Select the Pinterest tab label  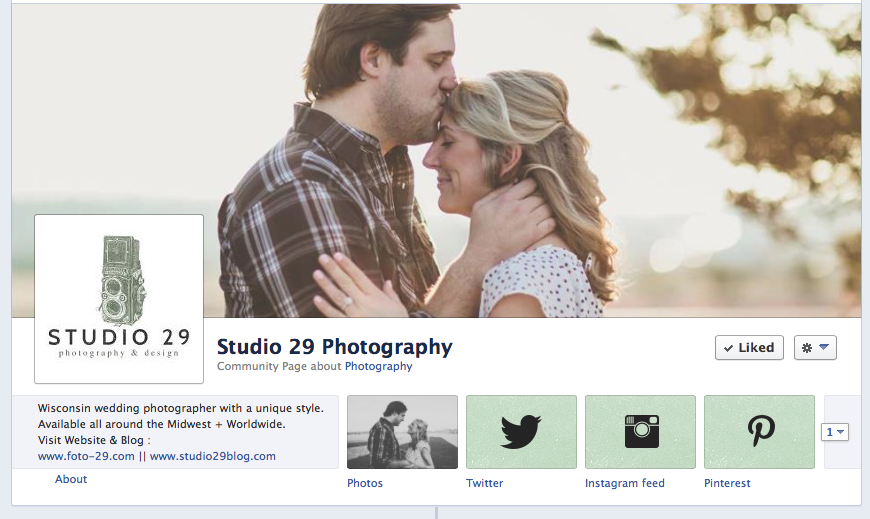[x=727, y=483]
